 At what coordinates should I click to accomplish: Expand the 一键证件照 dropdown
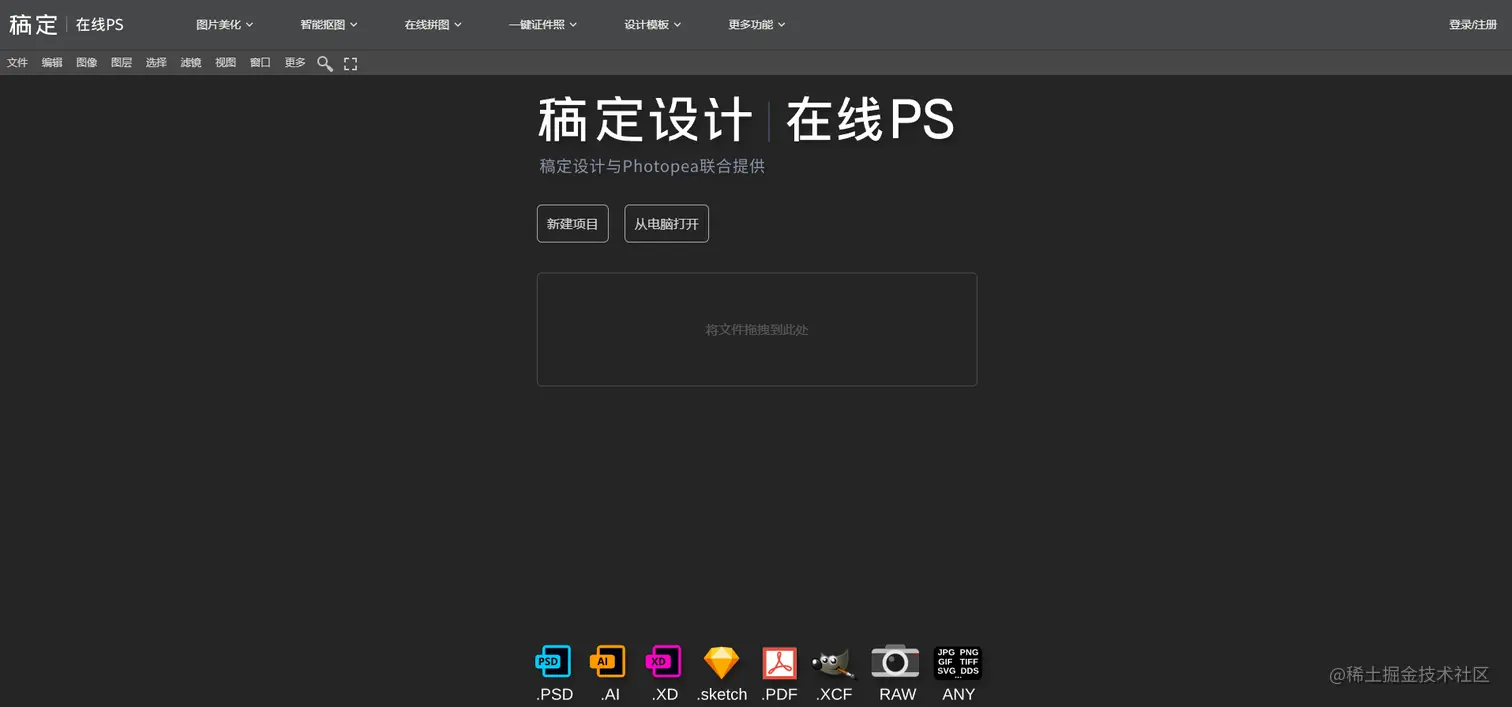(x=543, y=24)
